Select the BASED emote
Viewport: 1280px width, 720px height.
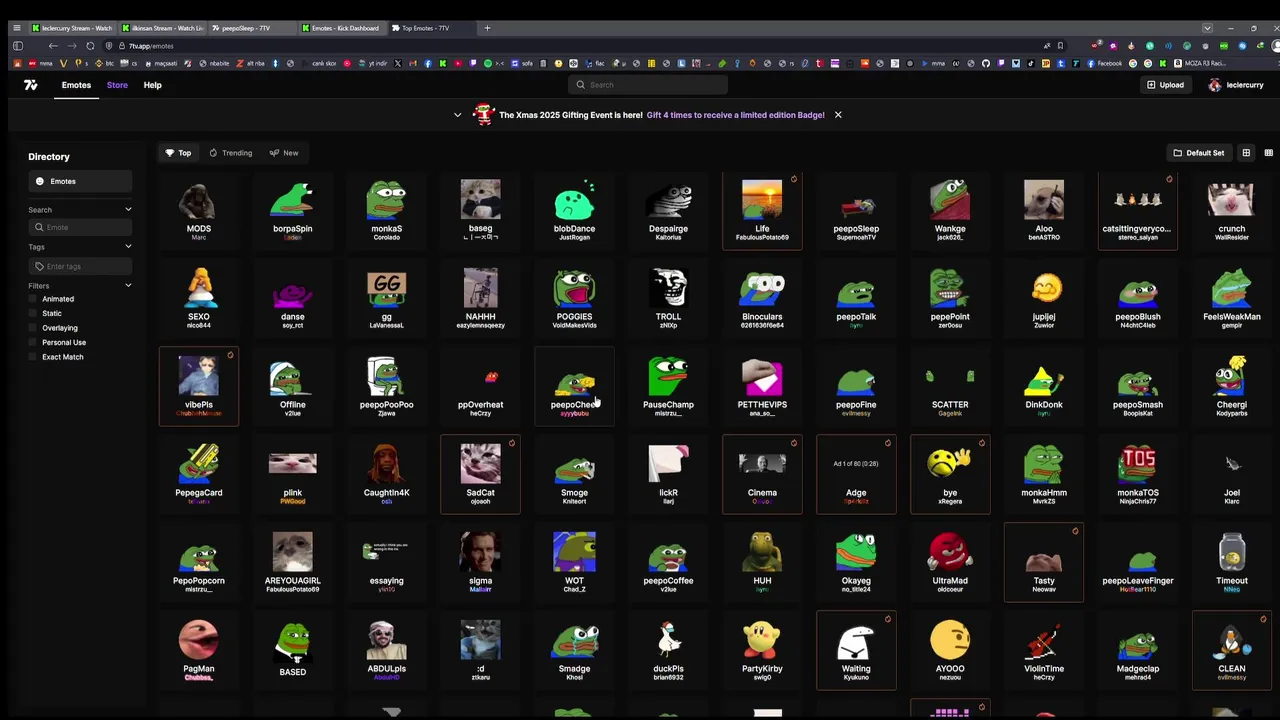click(293, 650)
